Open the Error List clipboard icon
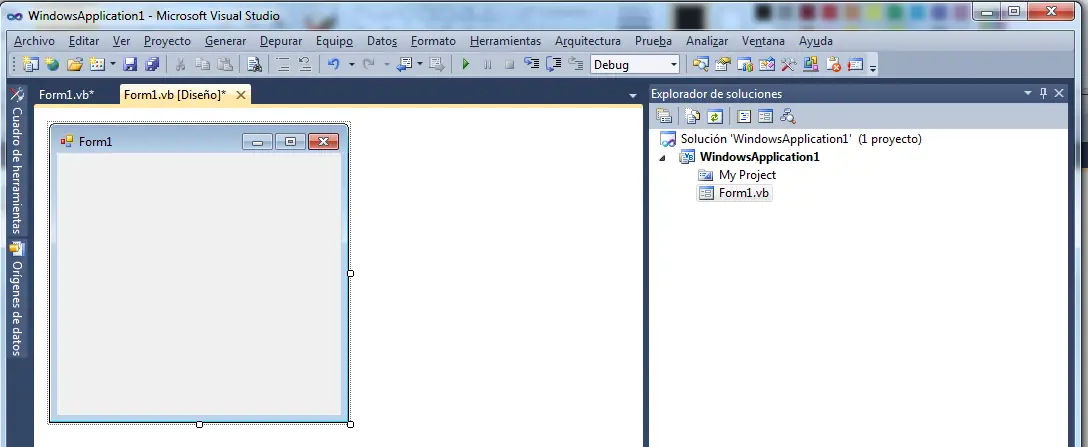 (x=833, y=65)
